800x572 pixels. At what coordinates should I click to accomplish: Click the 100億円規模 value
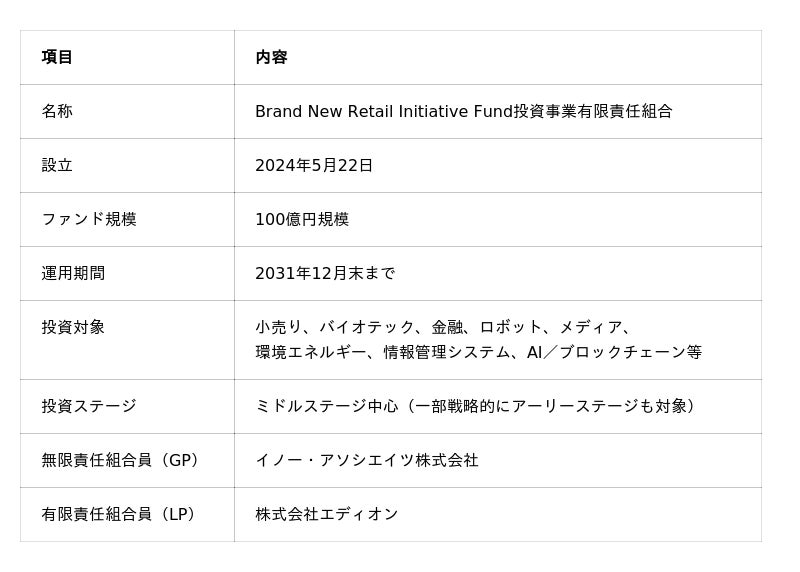click(x=302, y=219)
